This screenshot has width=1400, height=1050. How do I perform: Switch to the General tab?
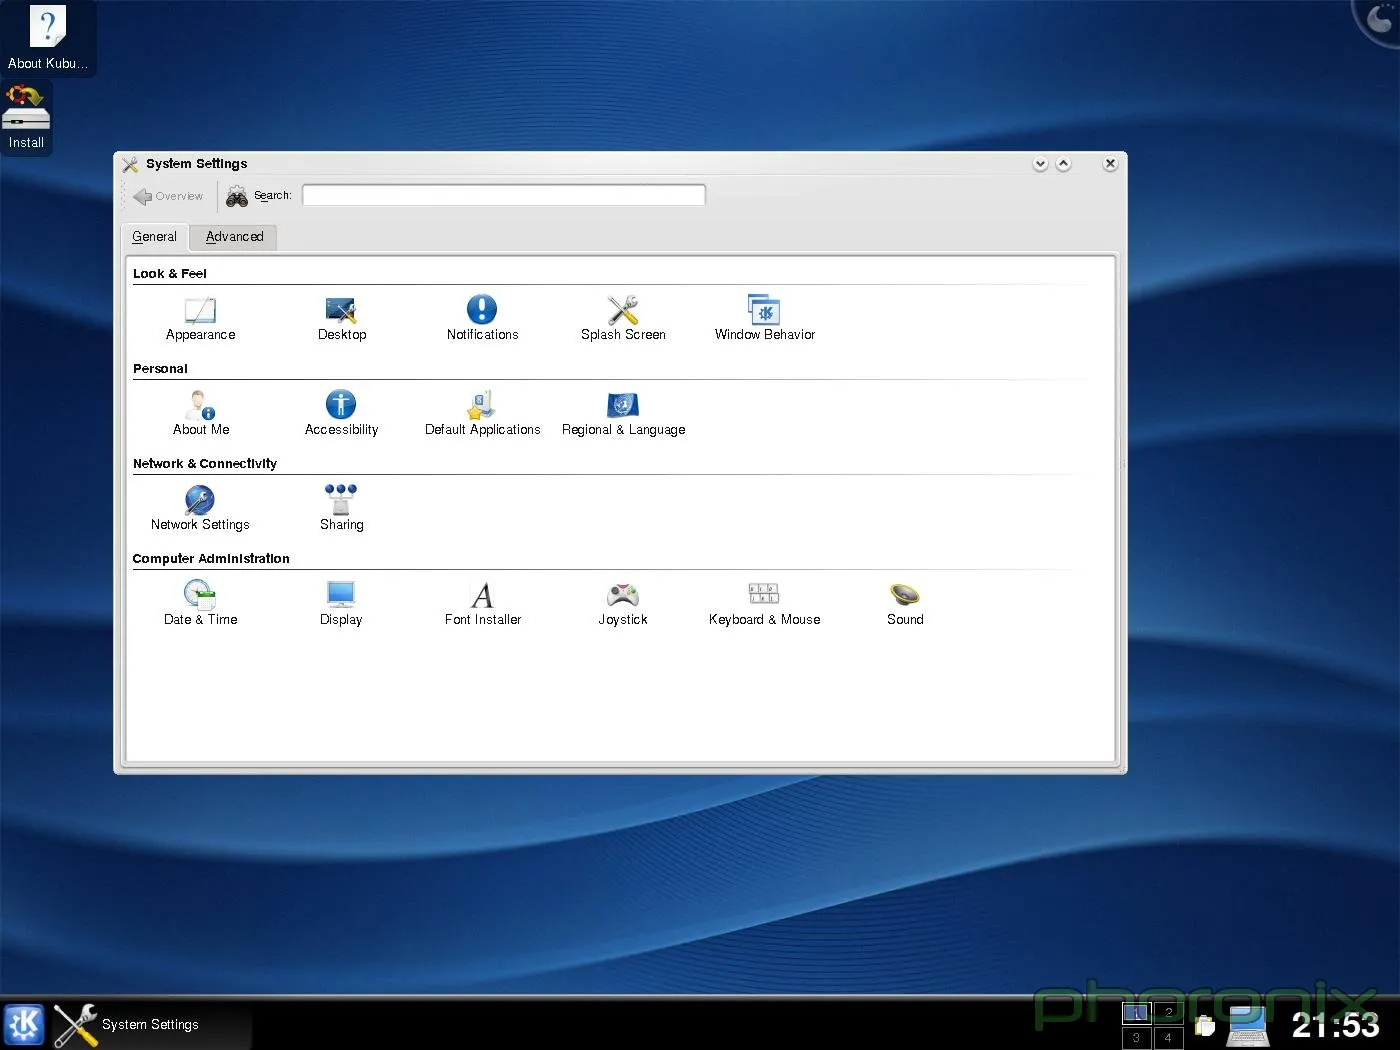pyautogui.click(x=154, y=237)
